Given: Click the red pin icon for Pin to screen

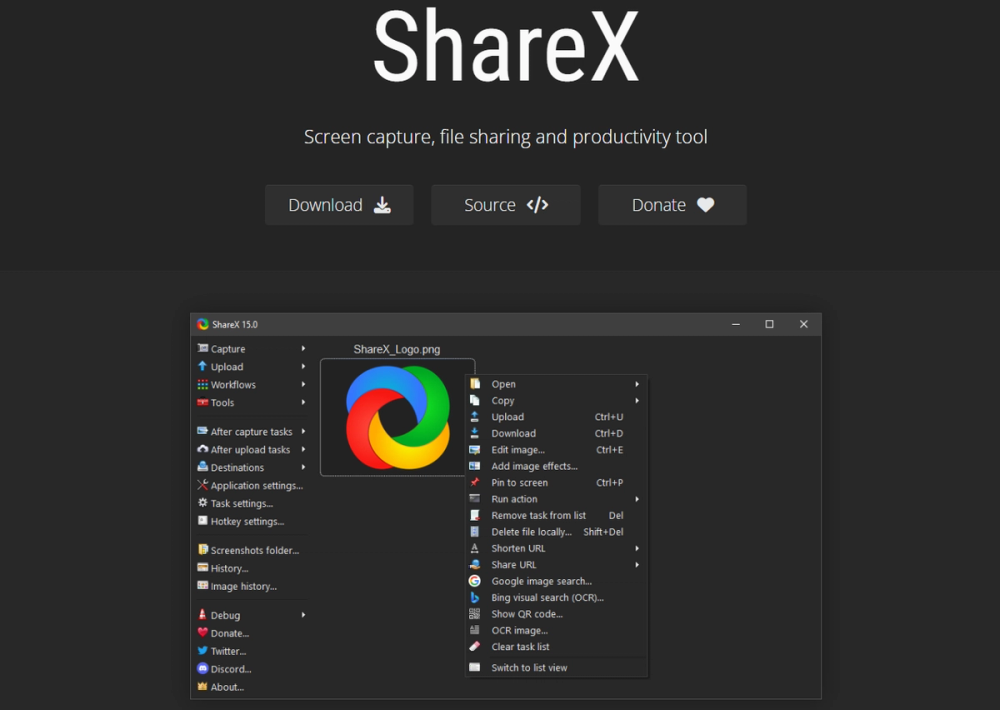Looking at the screenshot, I should pos(474,482).
